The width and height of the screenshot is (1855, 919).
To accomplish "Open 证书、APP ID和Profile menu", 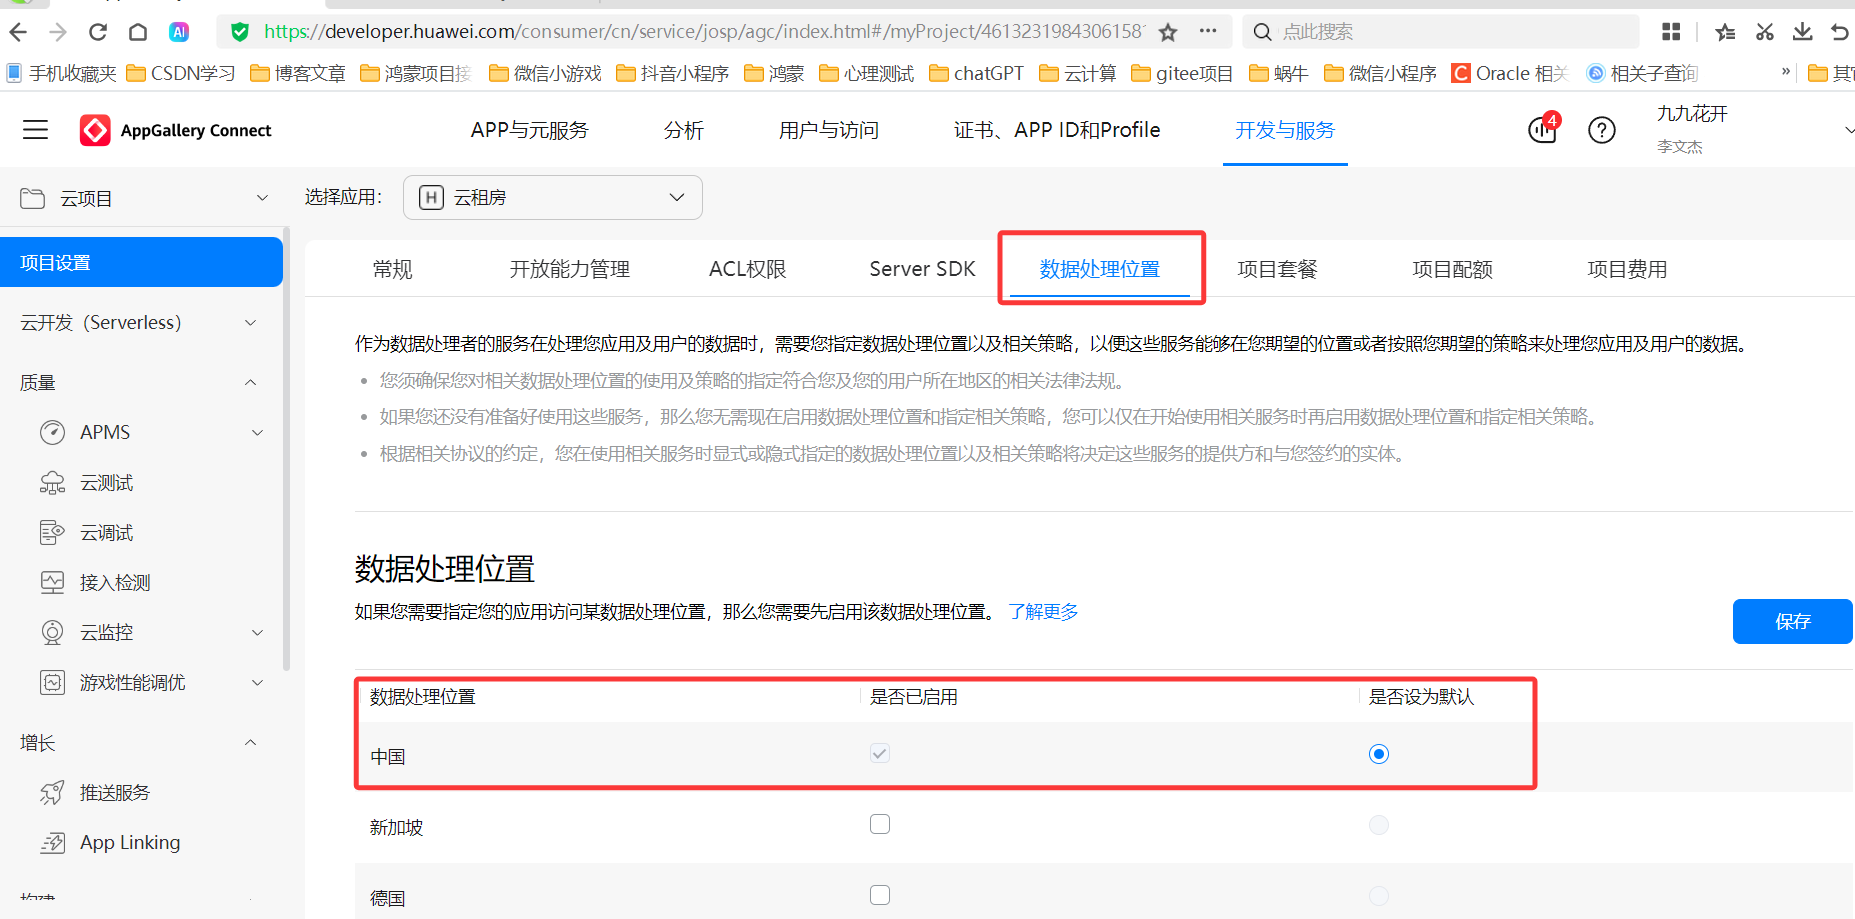I will 1057,130.
